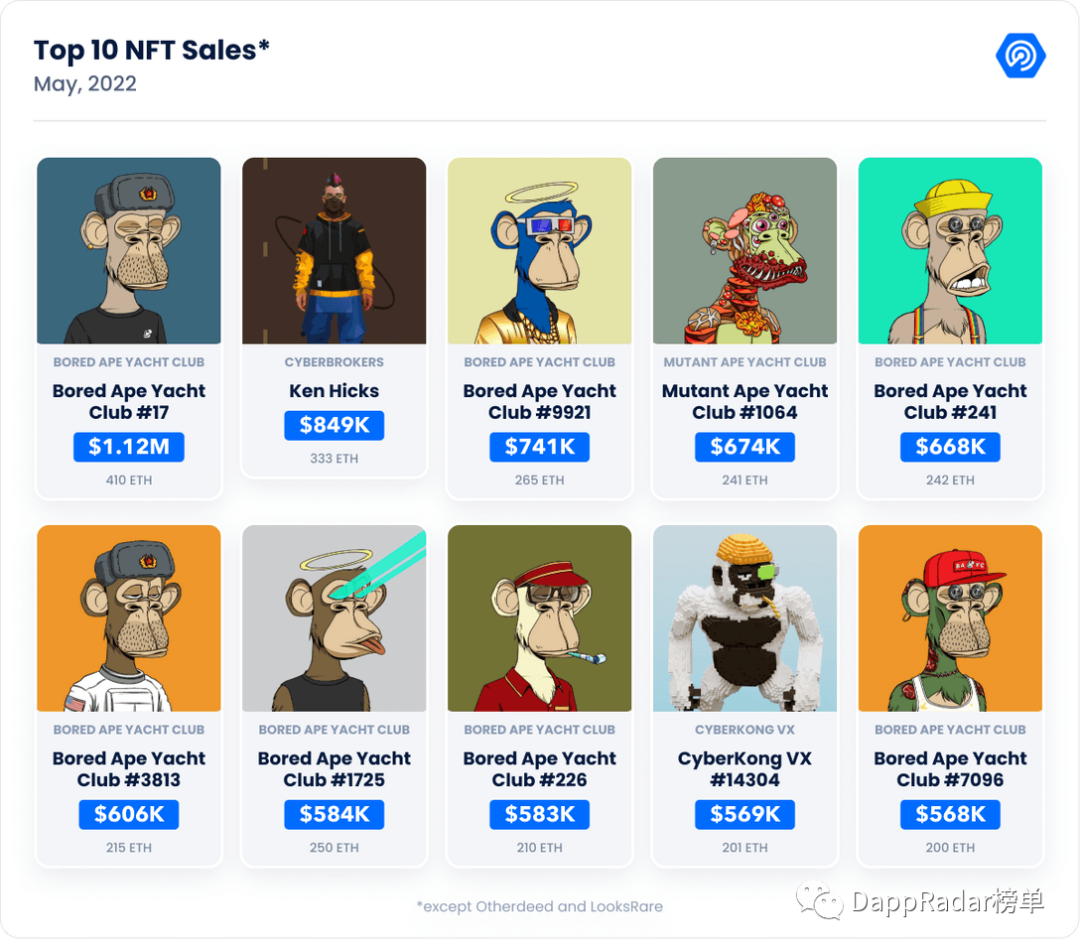Image resolution: width=1080 pixels, height=952 pixels.
Task: Click the MUTANT APE YACHT CLUB collection label
Action: [x=745, y=362]
